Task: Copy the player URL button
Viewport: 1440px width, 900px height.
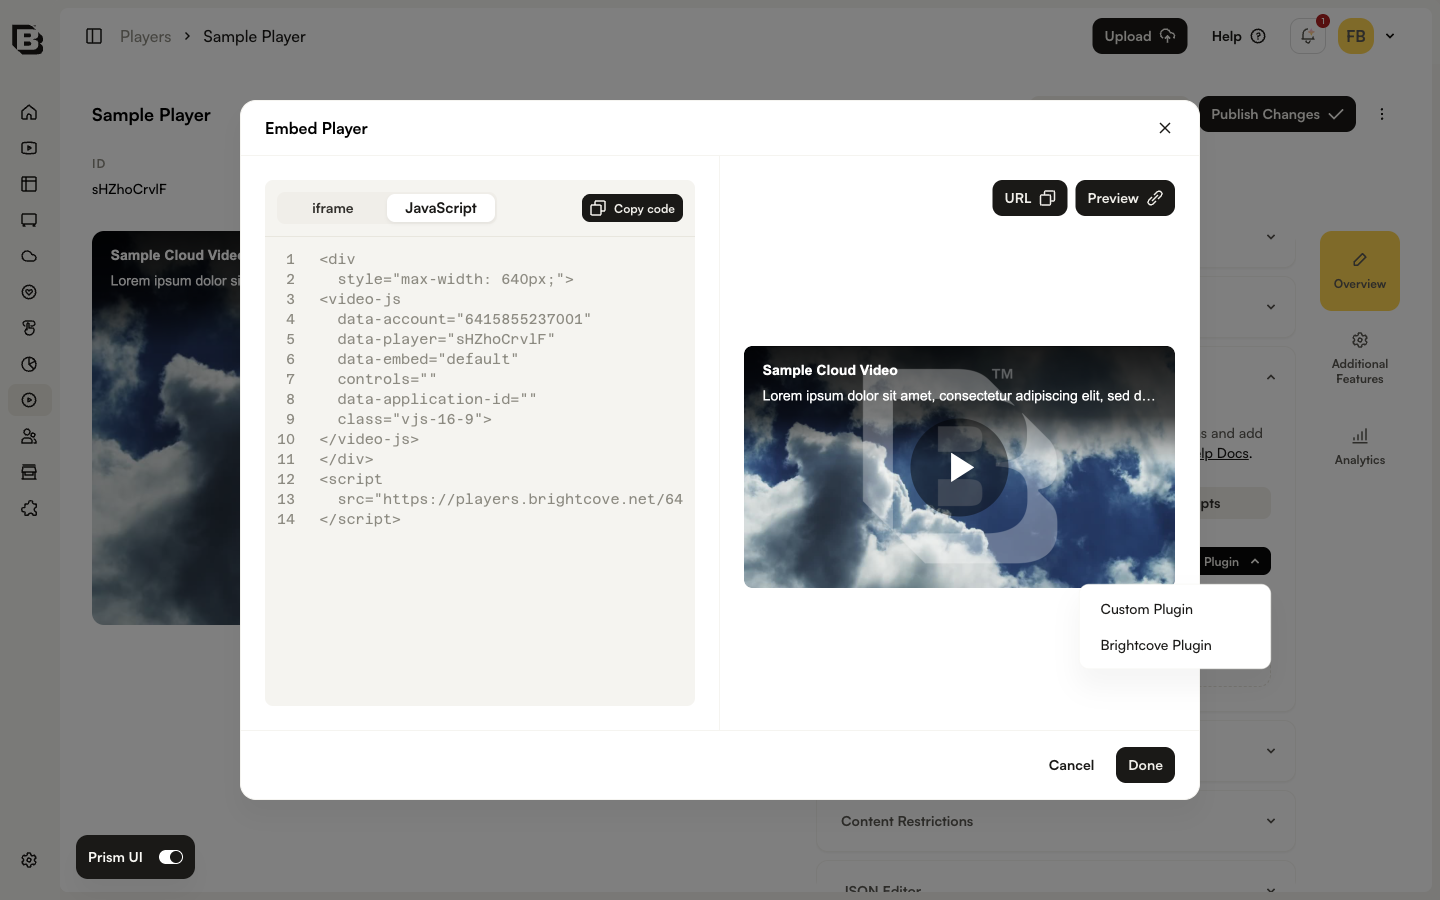Action: pyautogui.click(x=1030, y=198)
